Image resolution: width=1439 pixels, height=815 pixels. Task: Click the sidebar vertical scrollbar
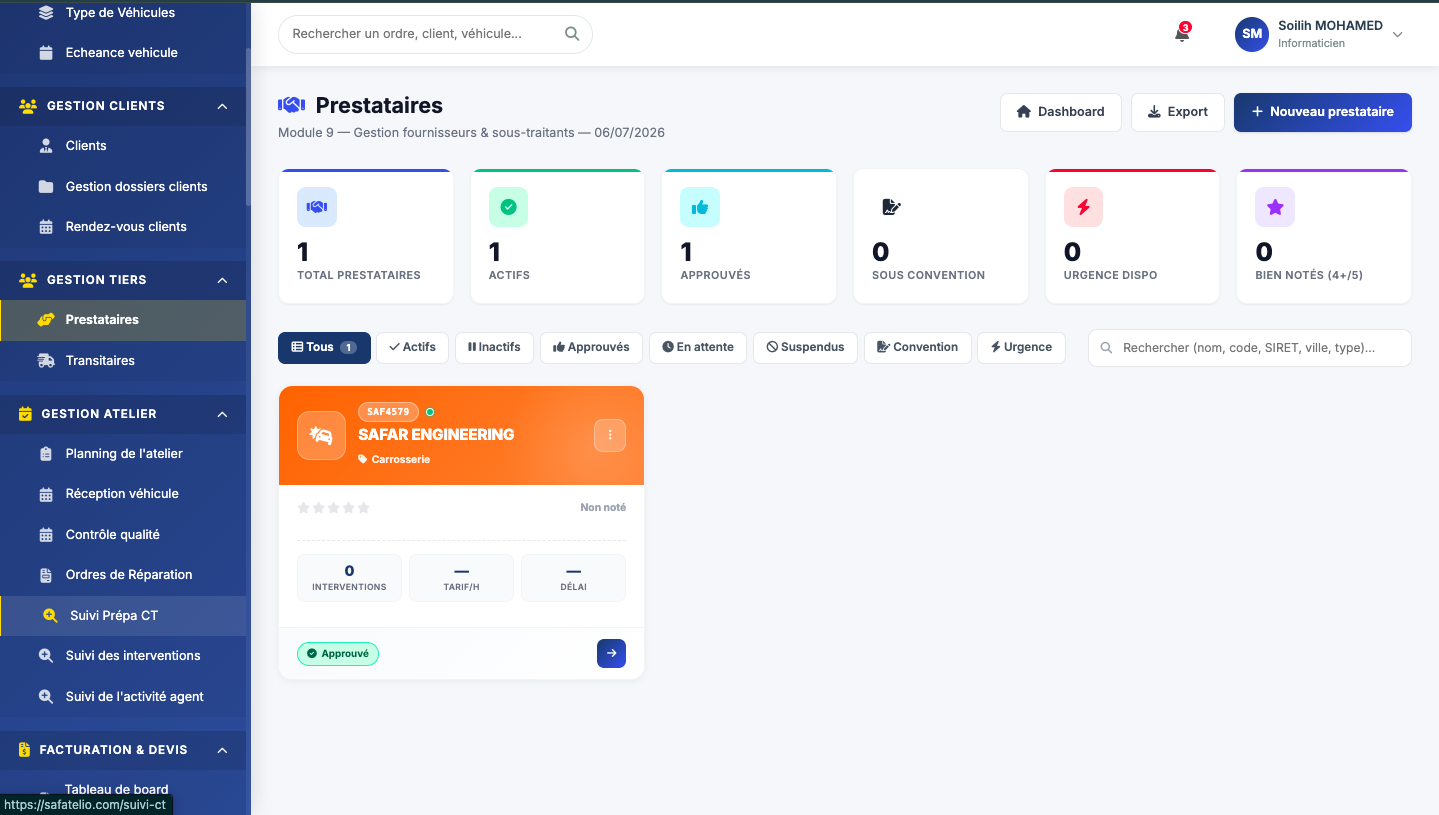(x=248, y=127)
